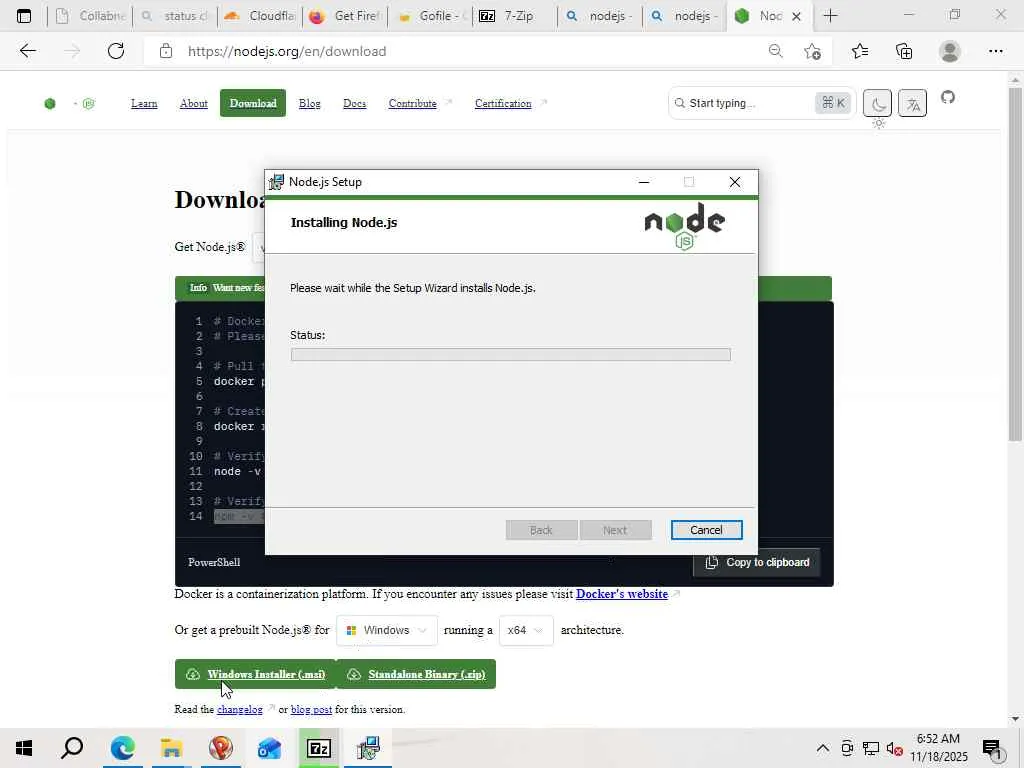Open taskbar Search magnifier
The height and width of the screenshot is (768, 1024).
point(72,748)
